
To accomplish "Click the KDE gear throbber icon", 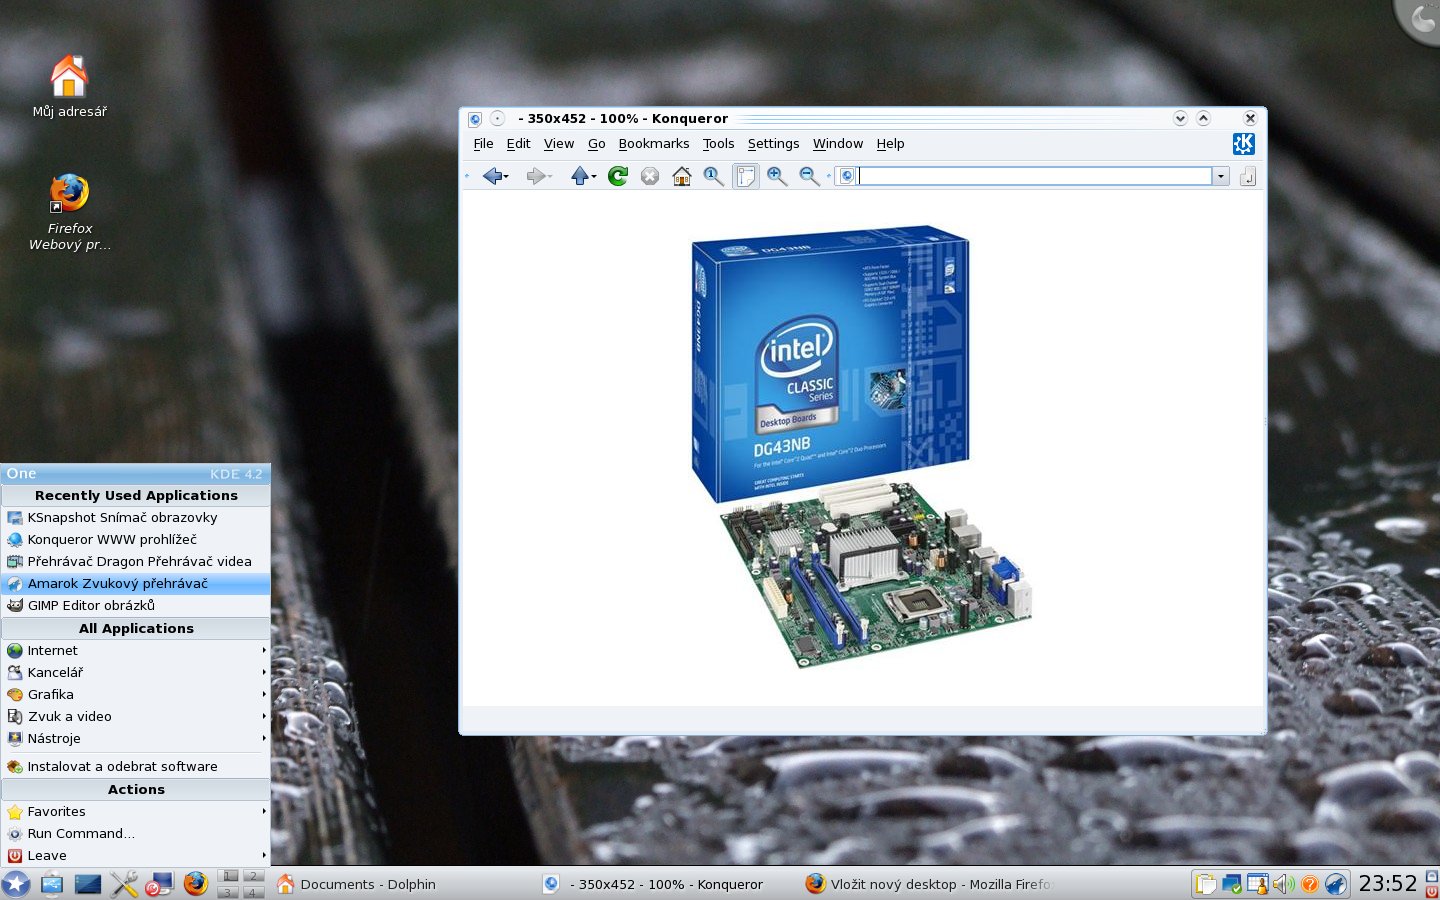I will (1243, 144).
